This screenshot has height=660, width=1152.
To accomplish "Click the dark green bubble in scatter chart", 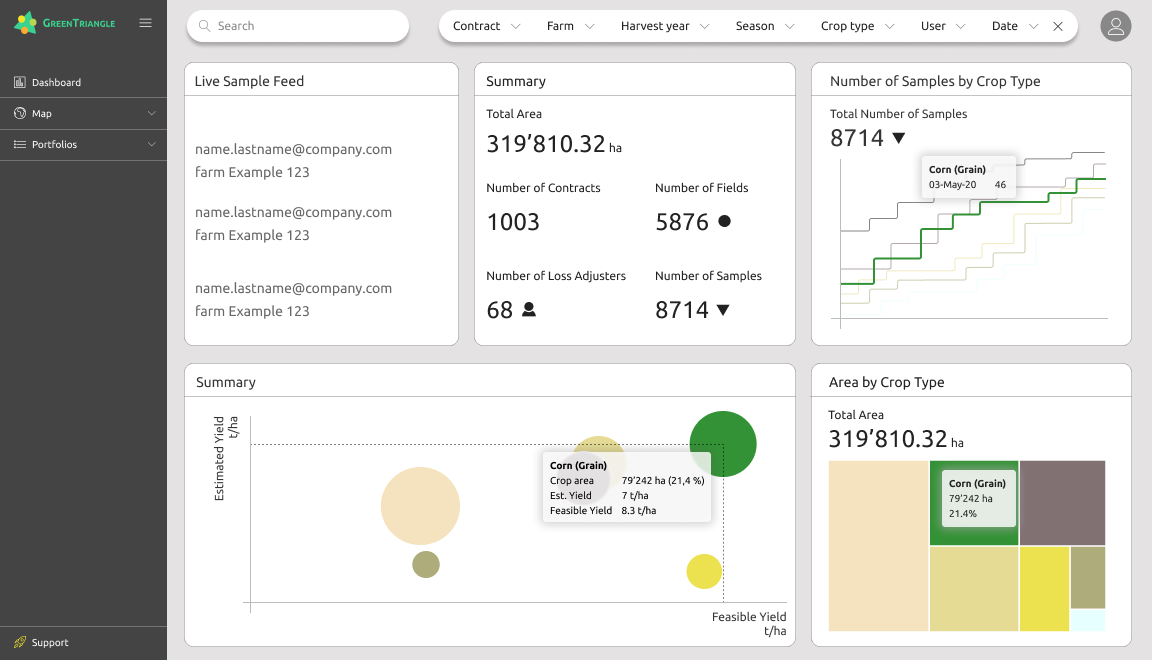I will tap(723, 443).
